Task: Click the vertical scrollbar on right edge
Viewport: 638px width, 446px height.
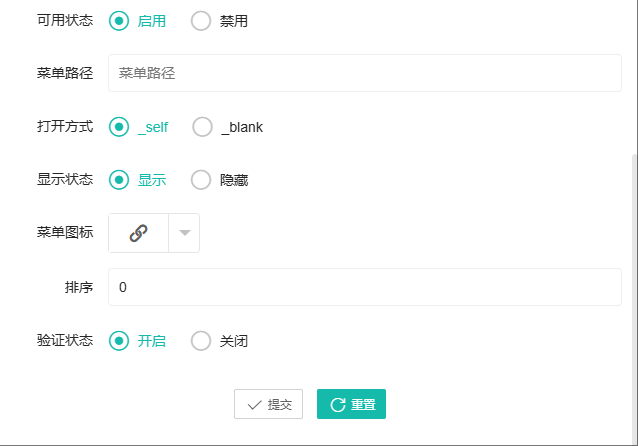Action: coord(634,299)
